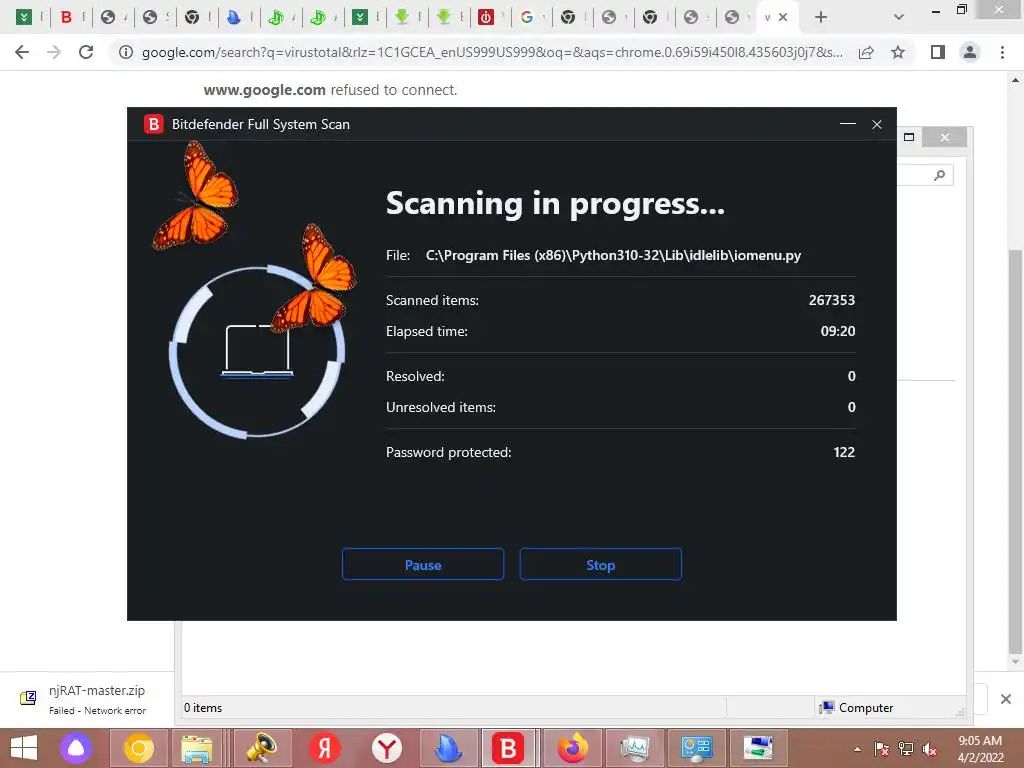Open the blue flame app in taskbar
Viewport: 1024px width, 768px height.
pos(449,748)
